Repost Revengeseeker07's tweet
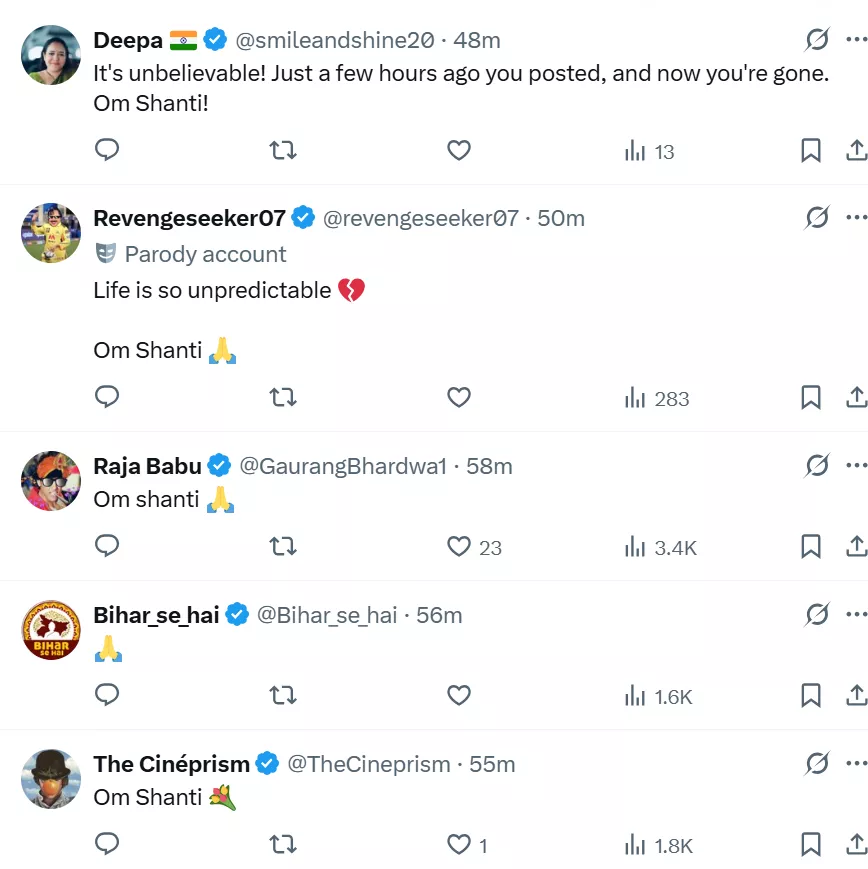Screen dimensions: 868x869 pyautogui.click(x=283, y=398)
